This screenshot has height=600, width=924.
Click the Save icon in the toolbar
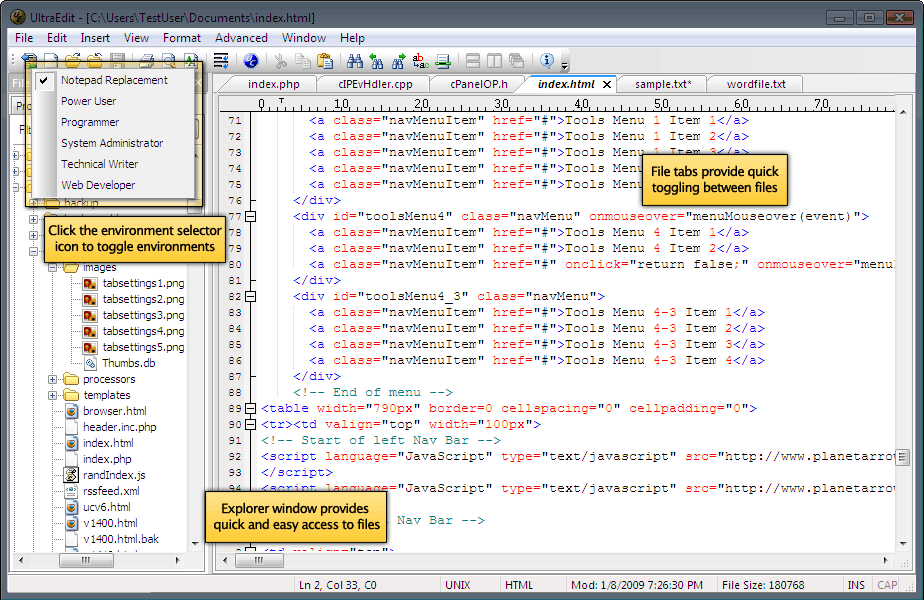(x=117, y=59)
